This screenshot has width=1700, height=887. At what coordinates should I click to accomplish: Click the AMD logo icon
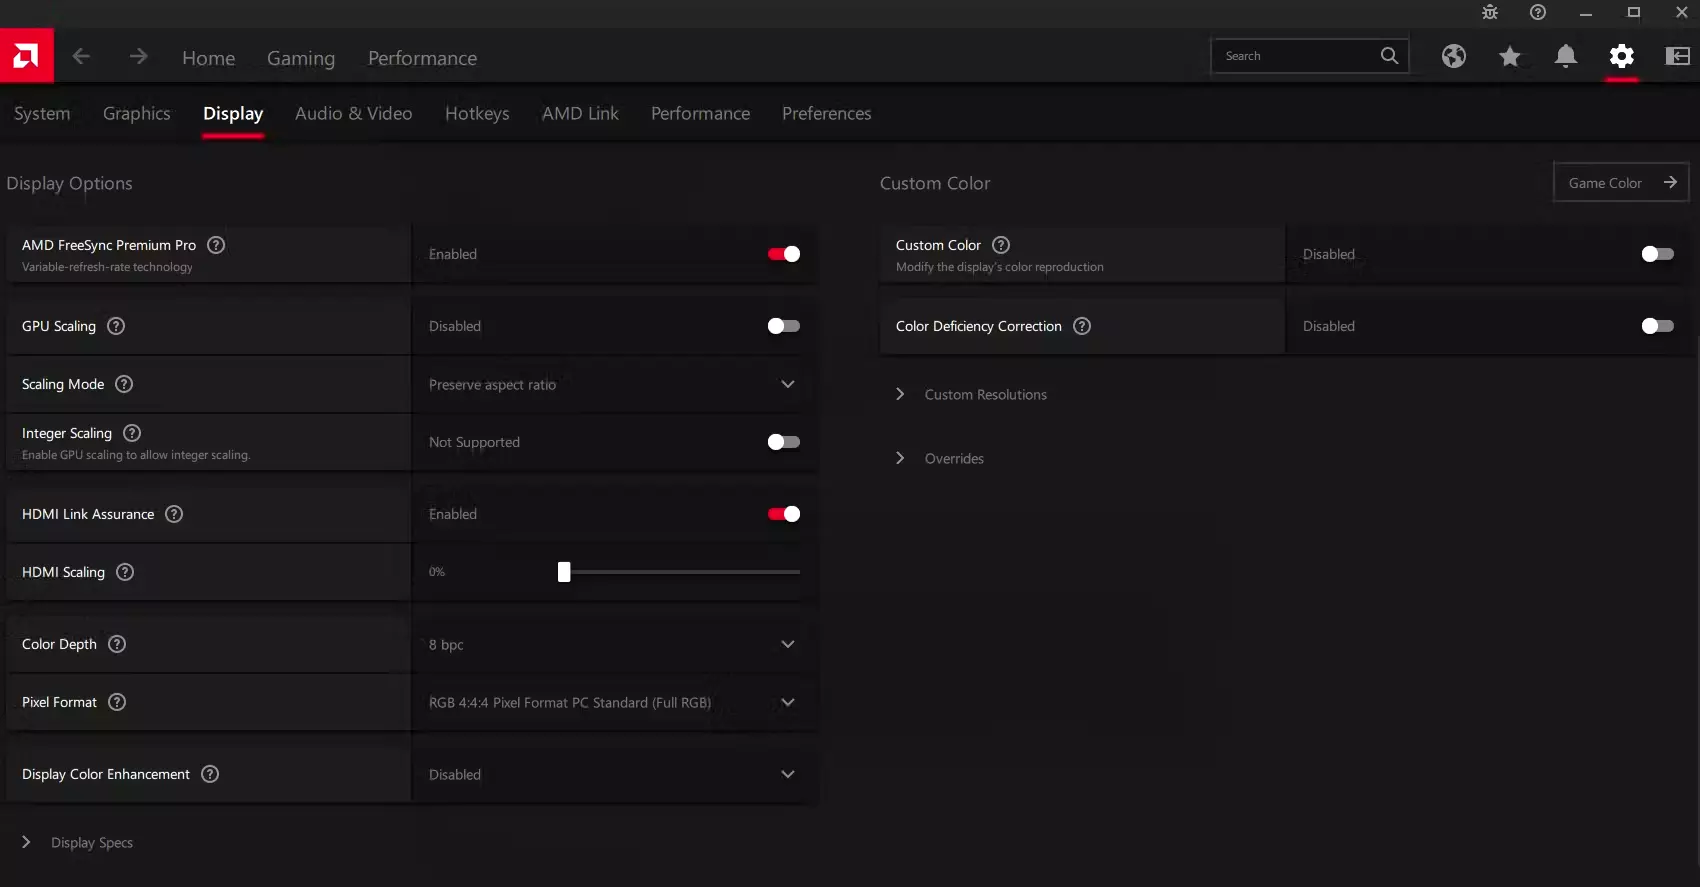[x=26, y=55]
